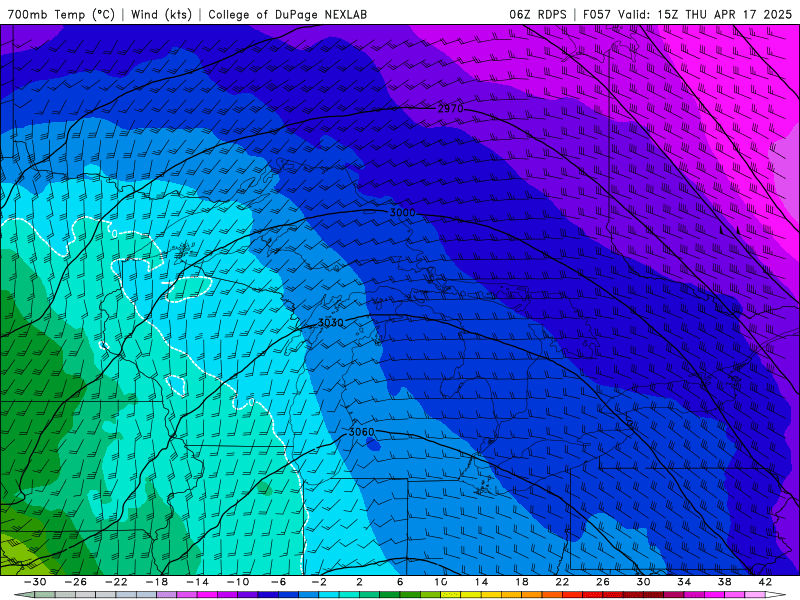The width and height of the screenshot is (800, 600).
Task: Click the bright yellow dotted colorbar segment under 10
Action: tap(451, 595)
